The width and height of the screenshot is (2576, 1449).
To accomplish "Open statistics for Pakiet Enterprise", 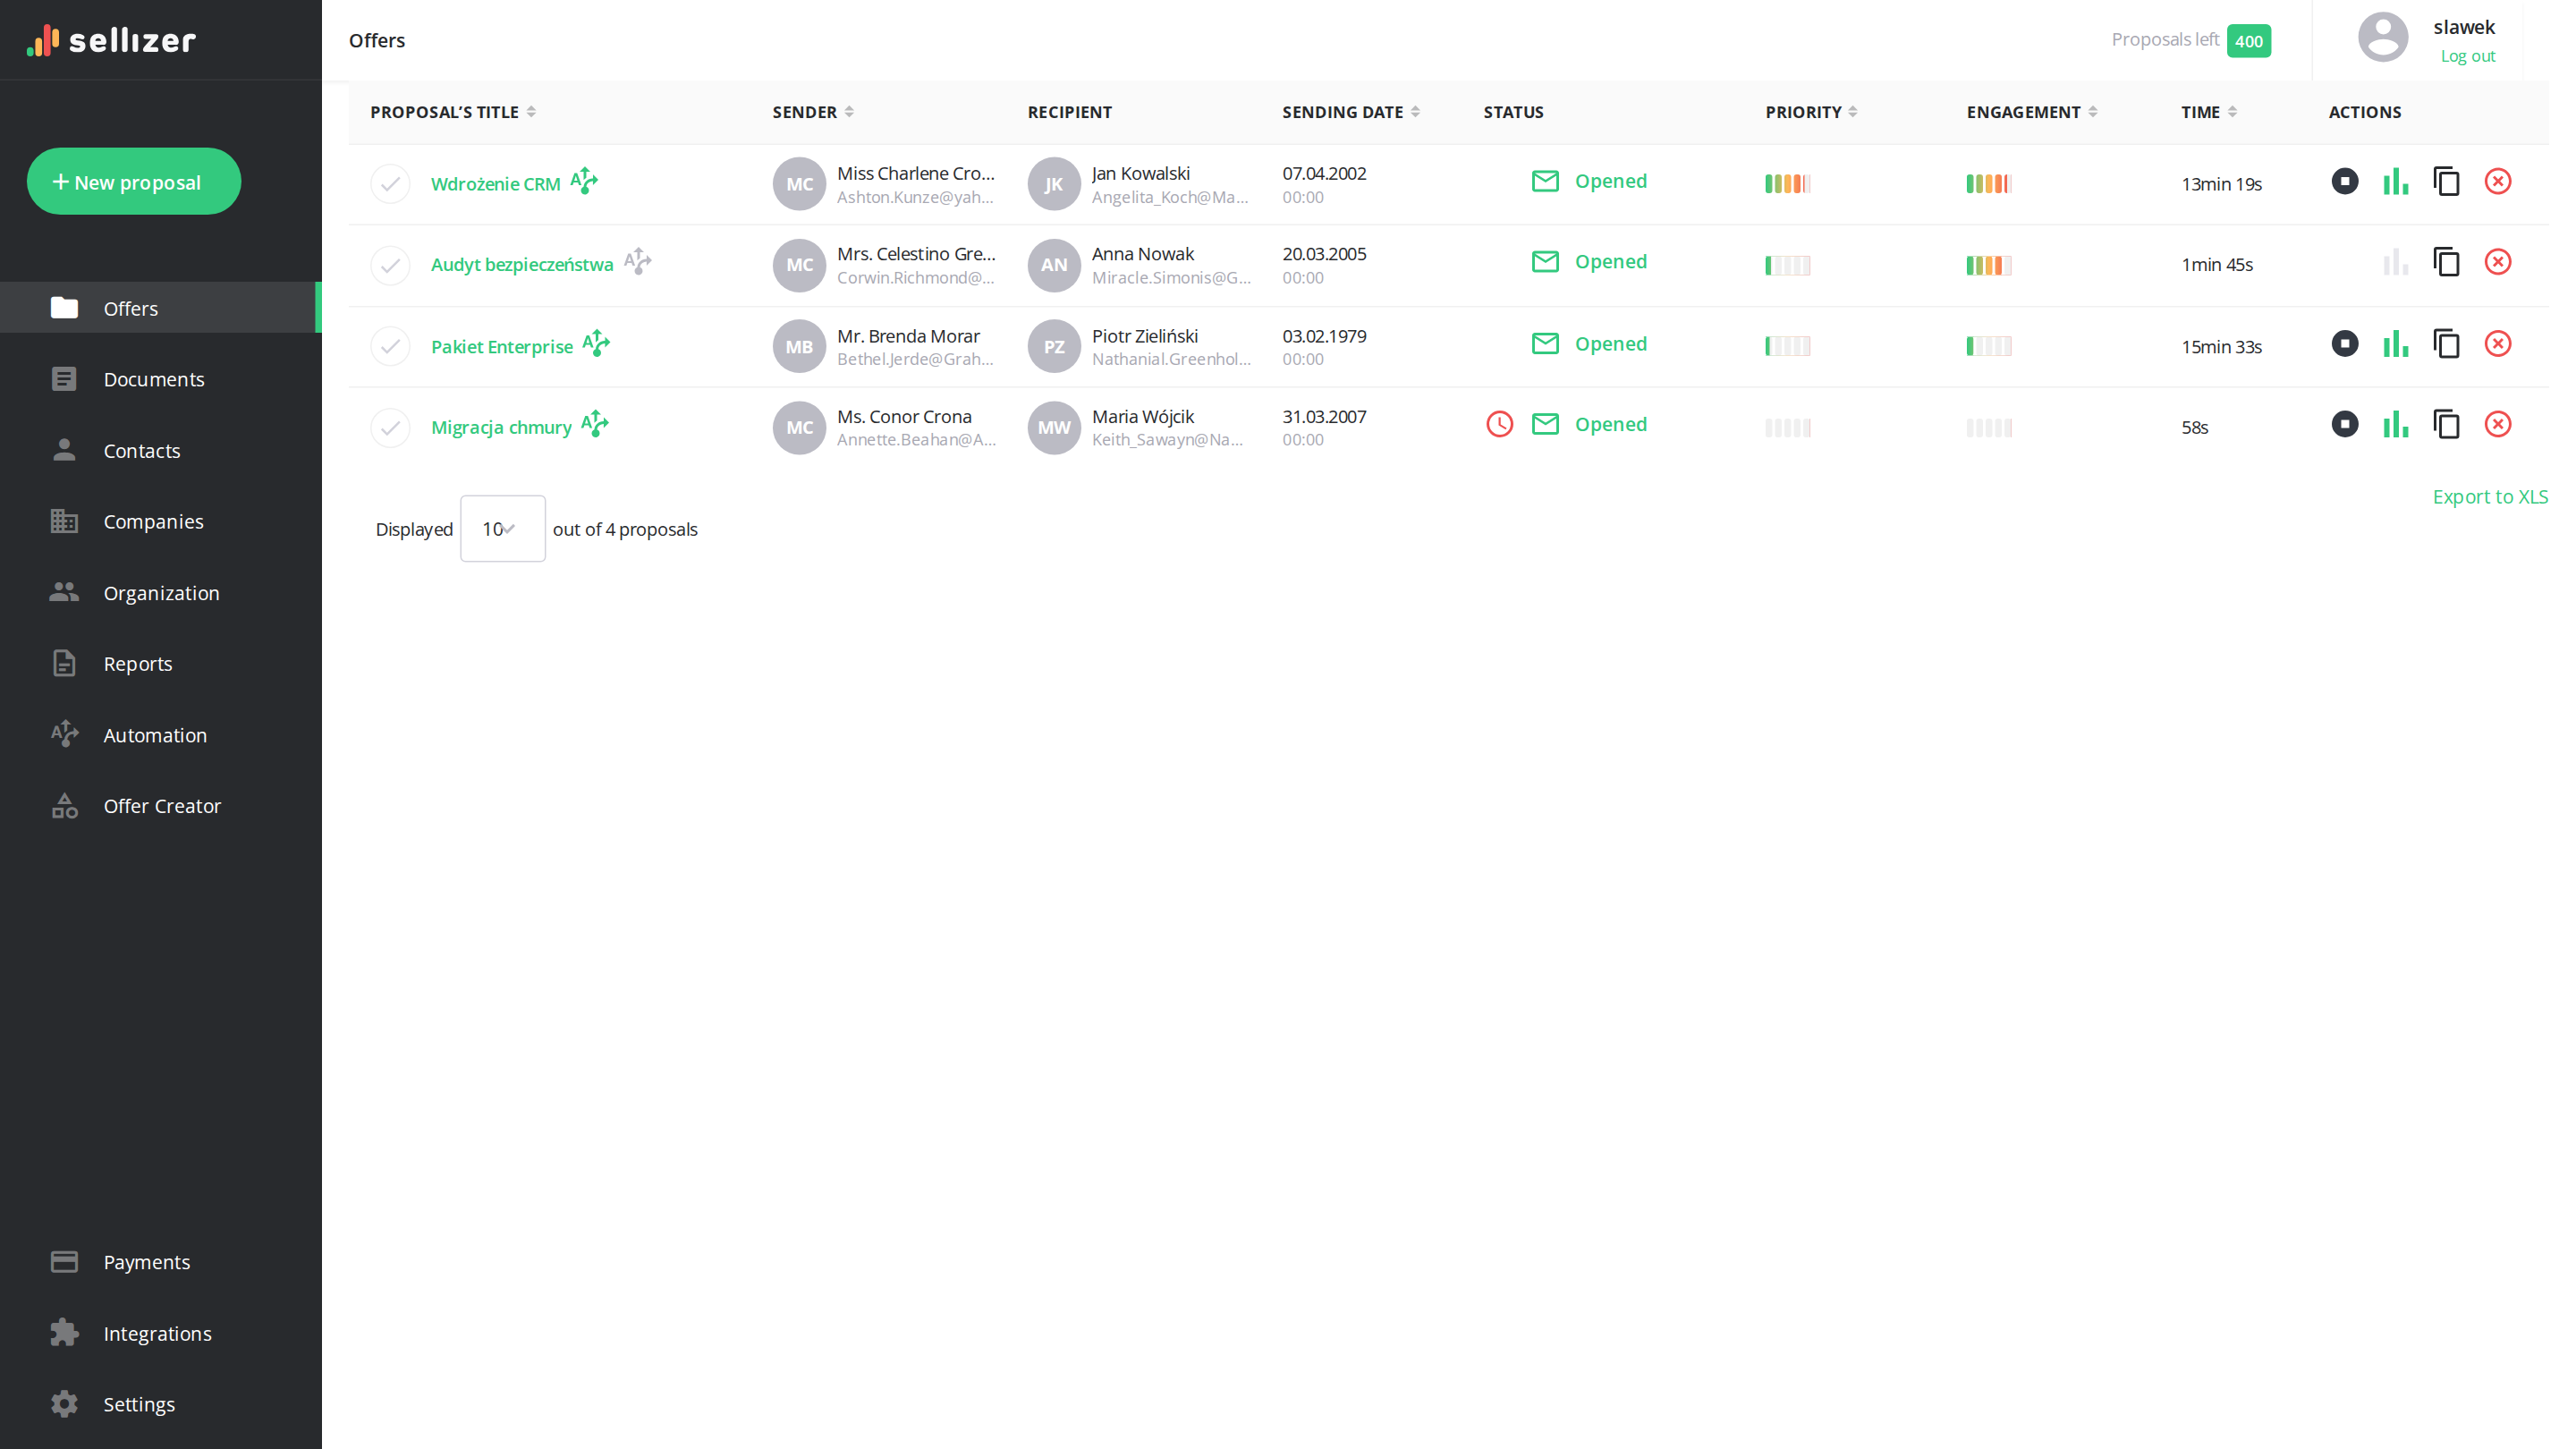I will coord(2395,344).
